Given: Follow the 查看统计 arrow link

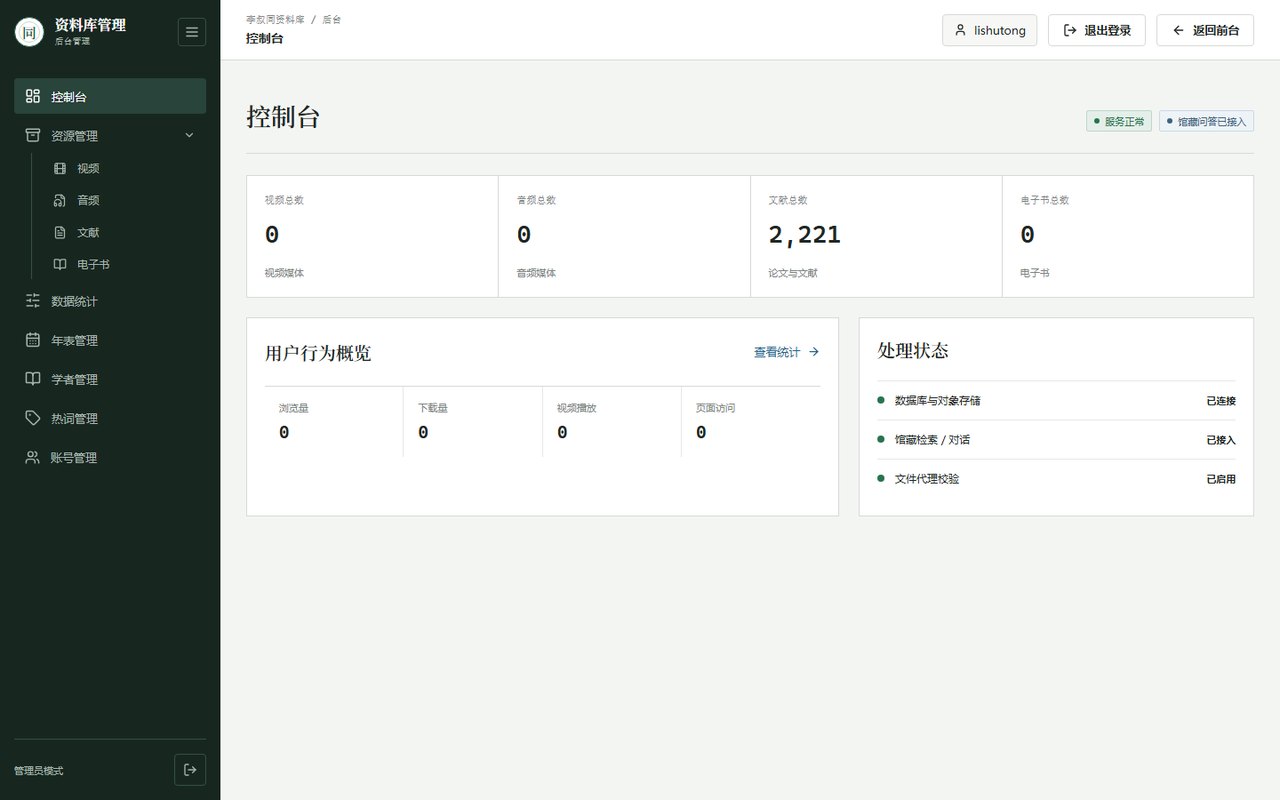Looking at the screenshot, I should point(787,352).
